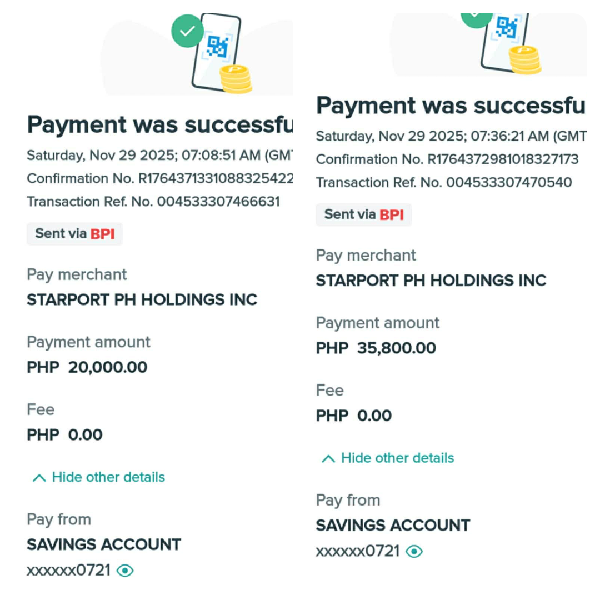Toggle the eye icon on the PHP 35,800.00 receipt

point(414,552)
